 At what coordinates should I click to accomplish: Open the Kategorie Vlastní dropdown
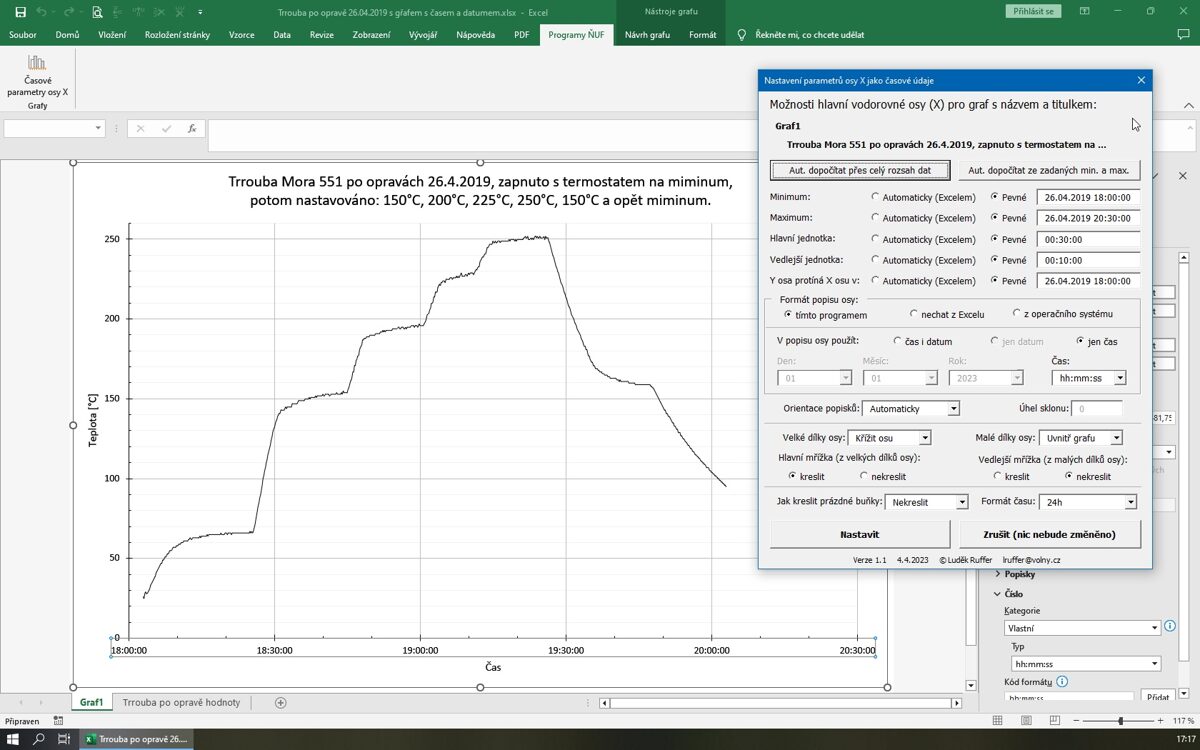(1155, 628)
